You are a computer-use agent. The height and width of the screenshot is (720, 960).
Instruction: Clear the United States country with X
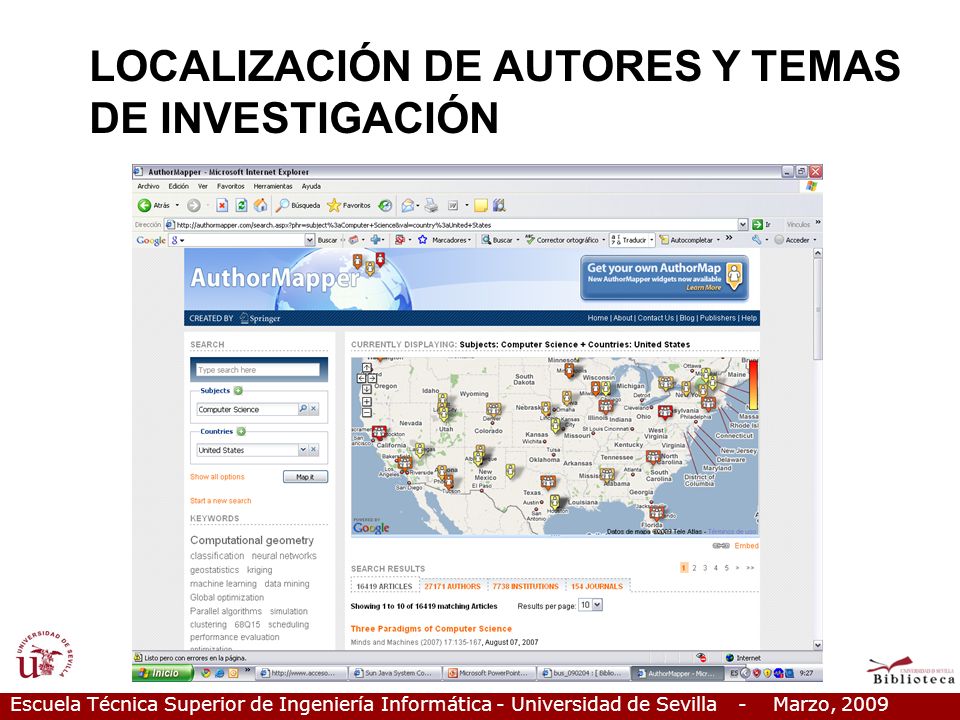[x=313, y=450]
